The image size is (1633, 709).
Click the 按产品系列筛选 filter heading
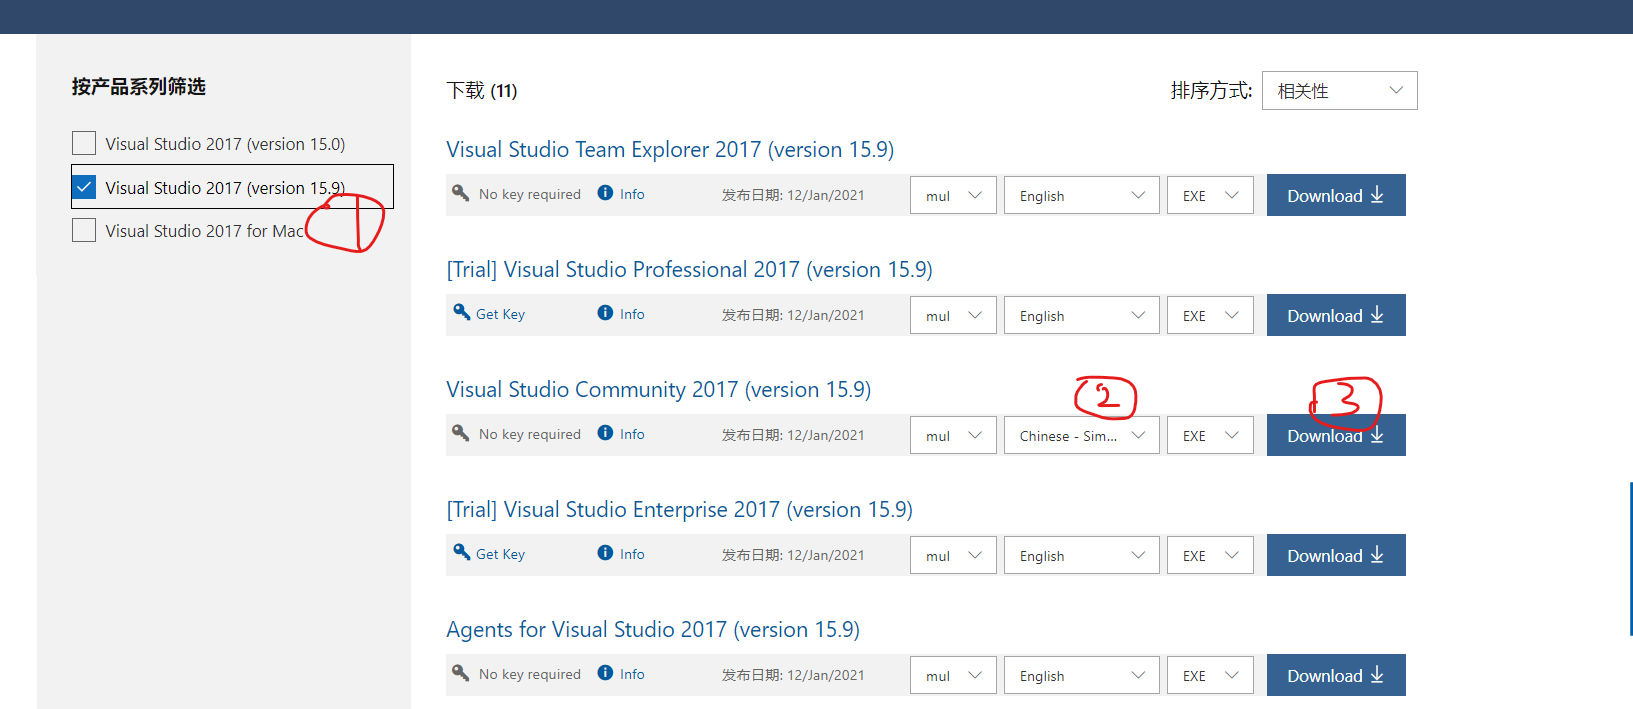tap(139, 86)
